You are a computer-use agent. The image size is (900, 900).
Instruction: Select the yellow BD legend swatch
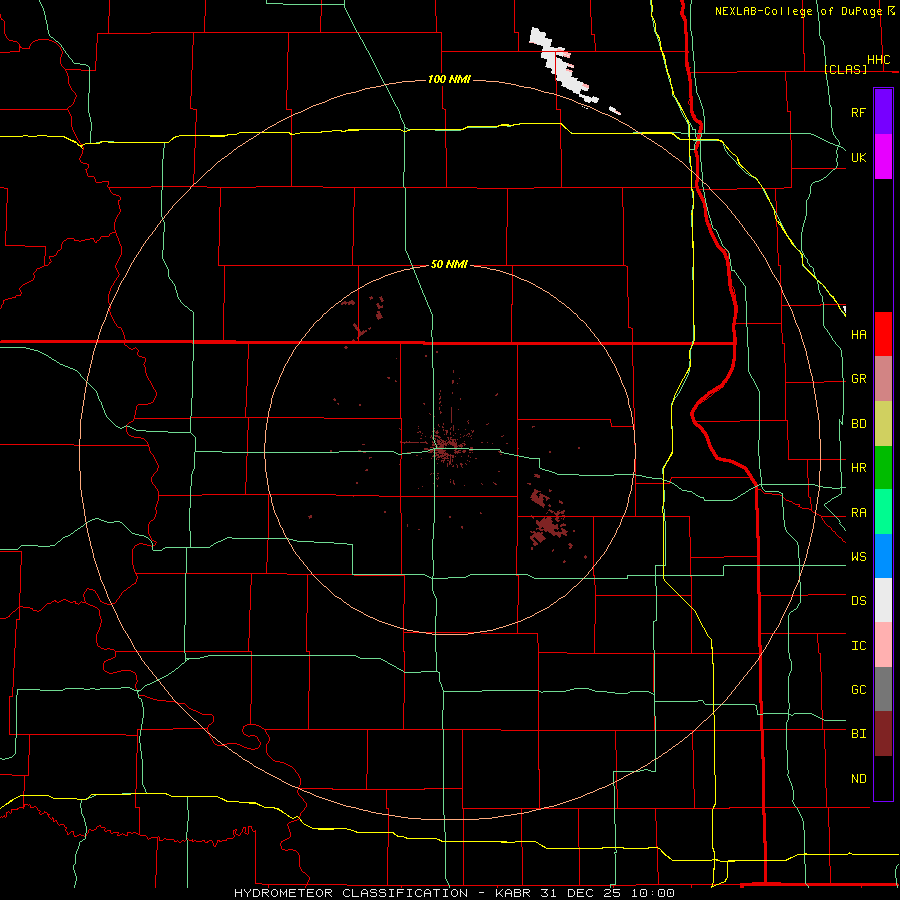point(883,423)
